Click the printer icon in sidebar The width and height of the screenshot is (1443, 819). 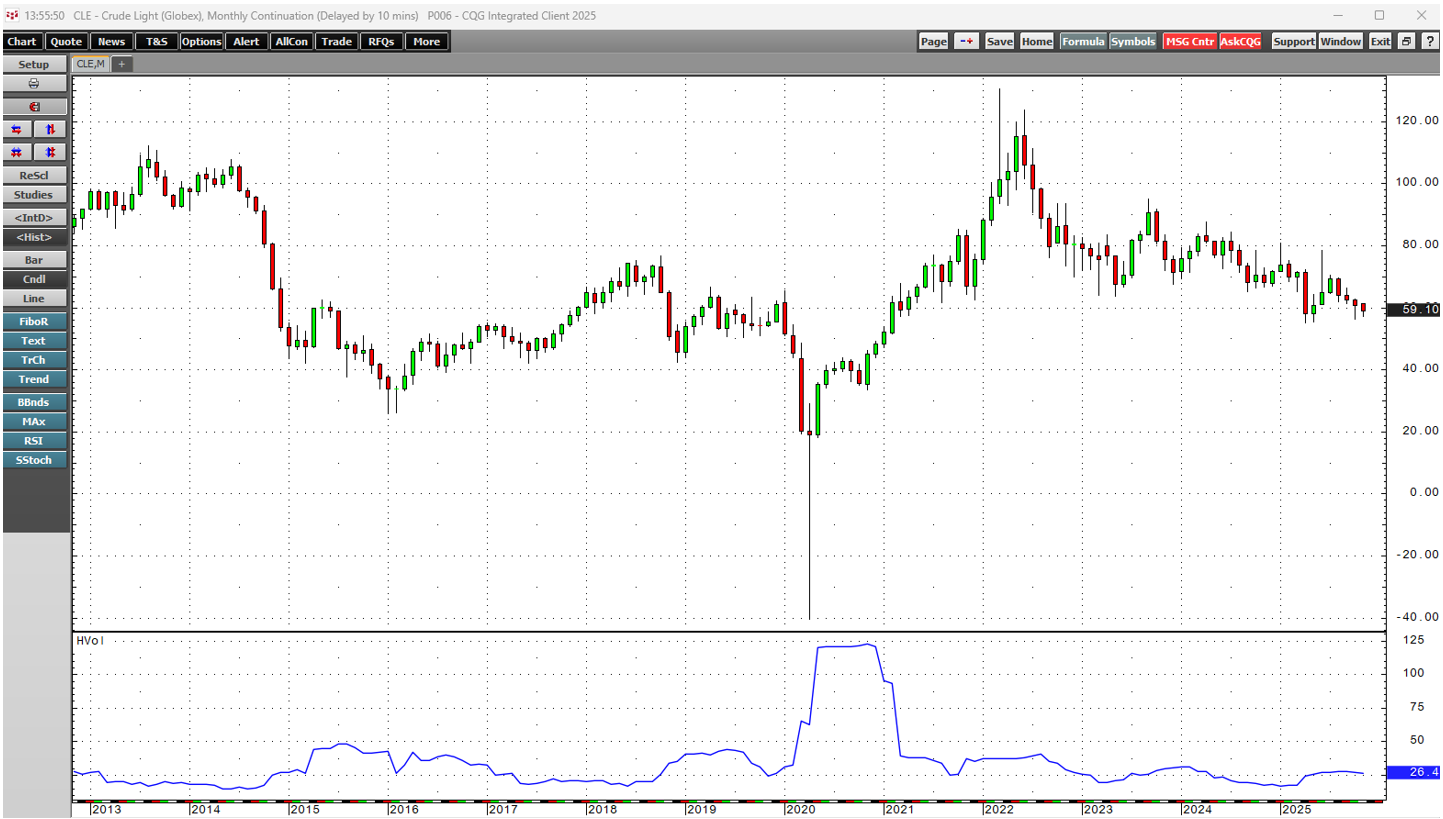(34, 83)
